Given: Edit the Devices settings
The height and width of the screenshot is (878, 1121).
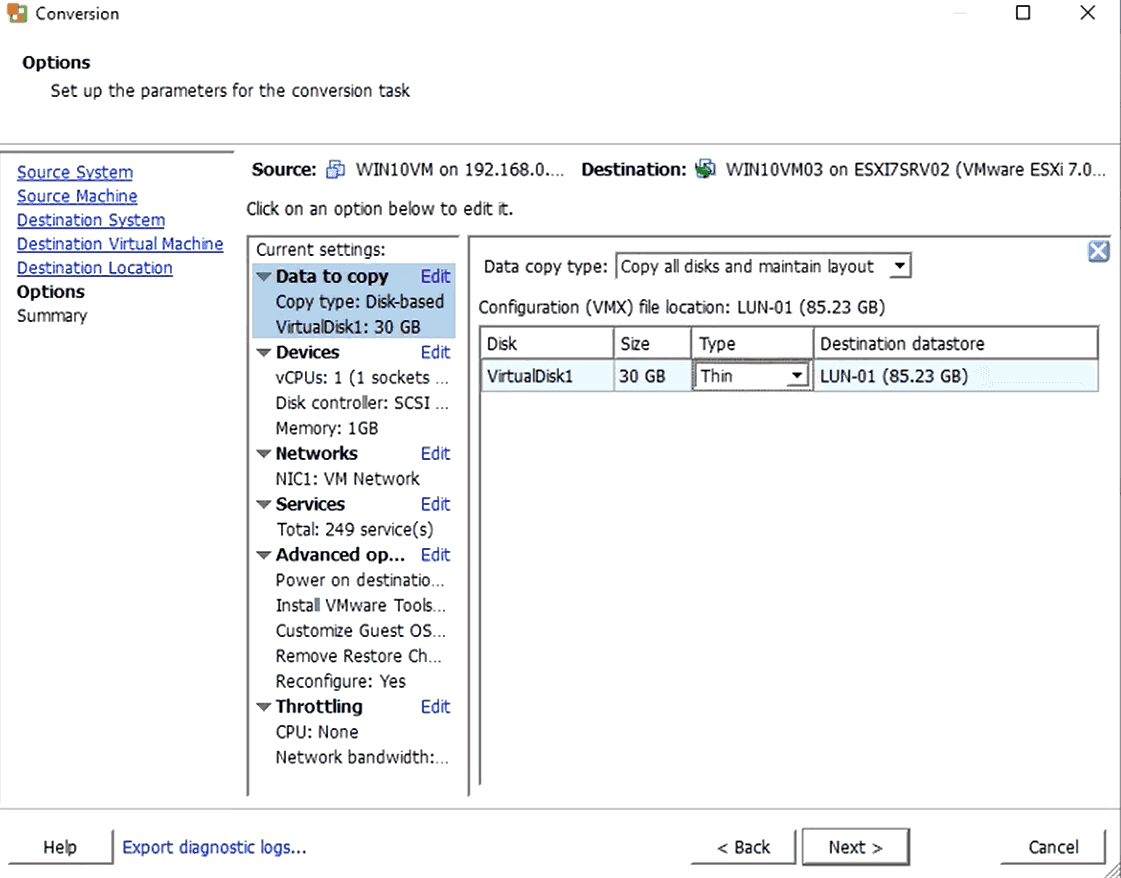Looking at the screenshot, I should pos(435,352).
